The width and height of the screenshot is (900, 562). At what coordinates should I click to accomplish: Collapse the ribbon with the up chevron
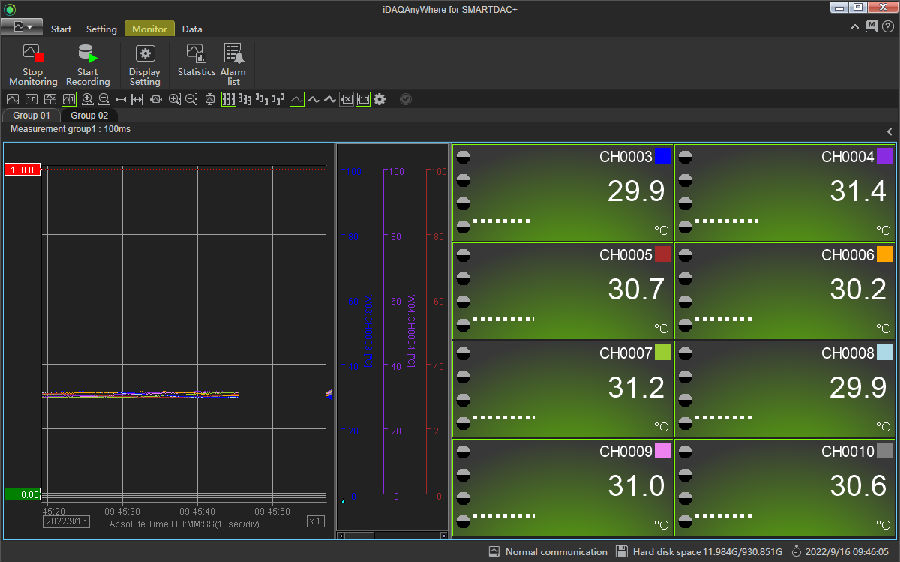pyautogui.click(x=855, y=26)
